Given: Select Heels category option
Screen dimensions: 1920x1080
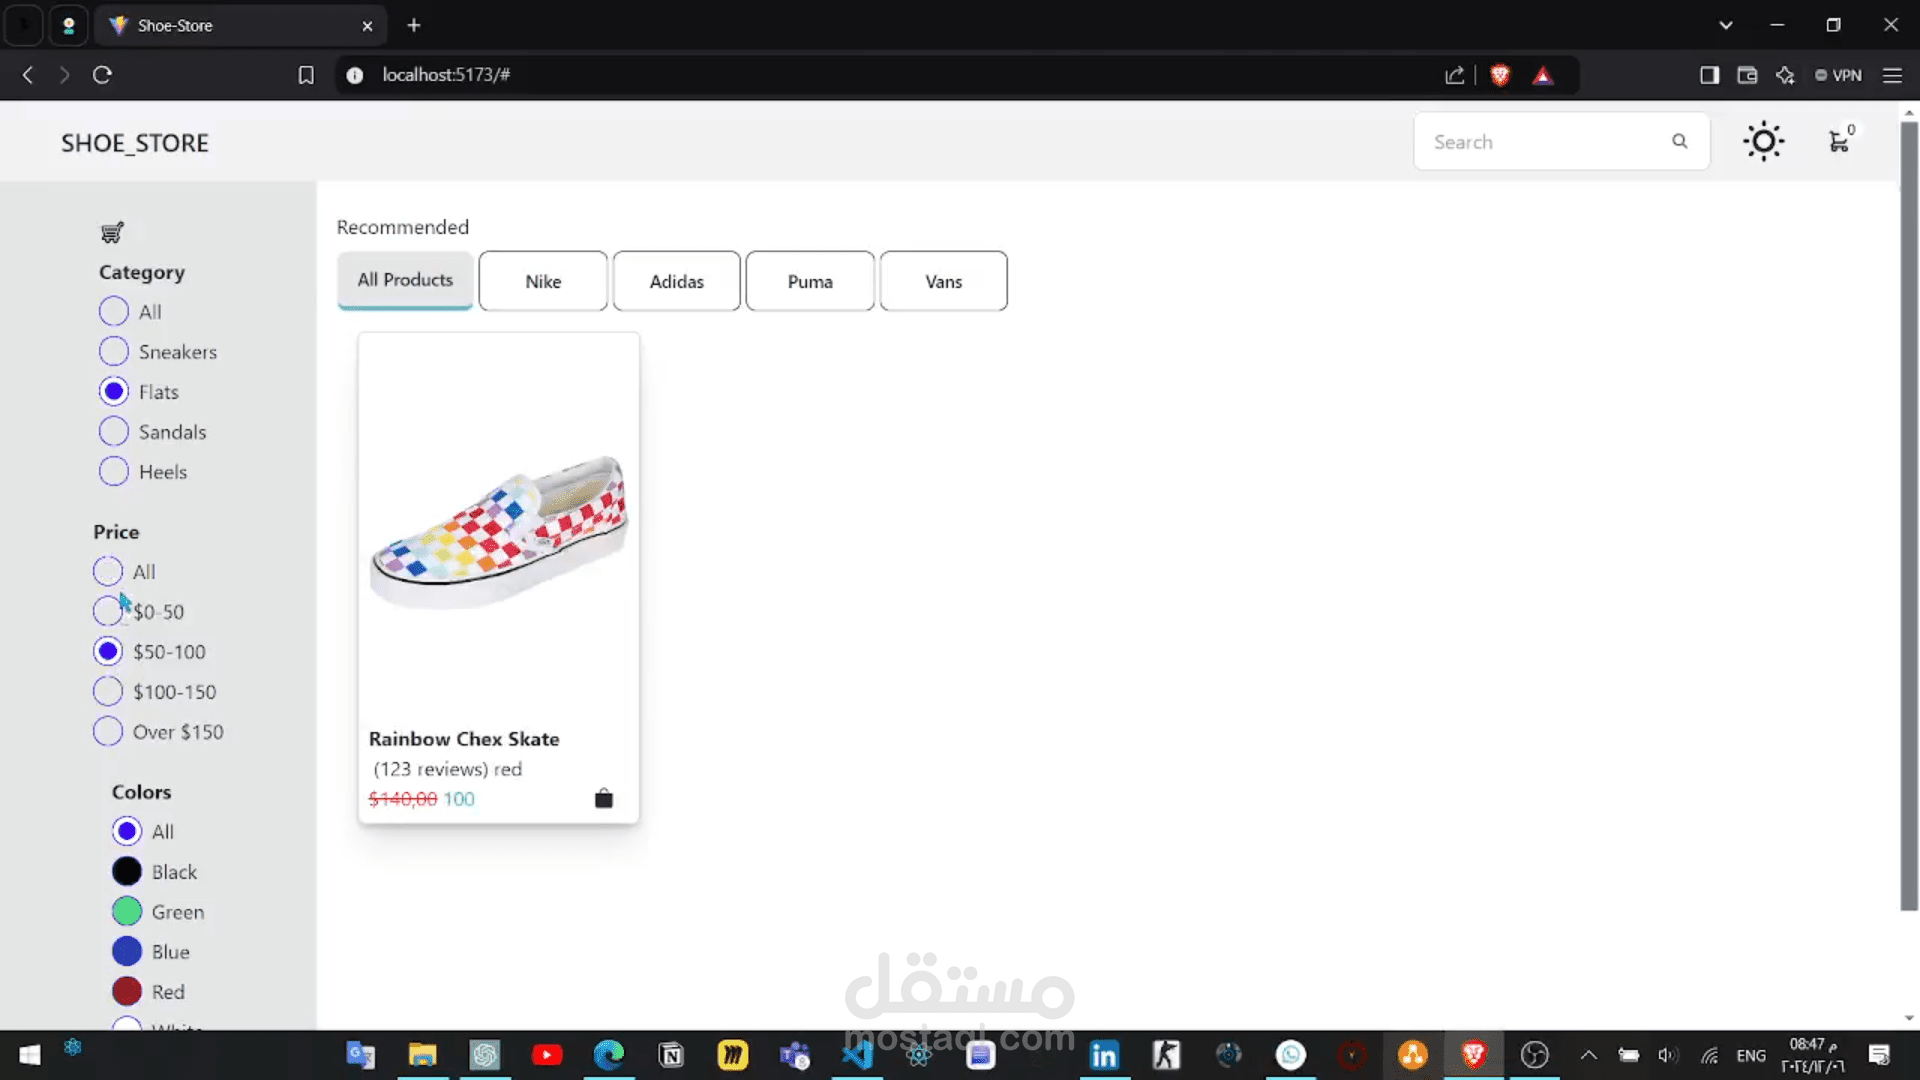Looking at the screenshot, I should pyautogui.click(x=114, y=472).
